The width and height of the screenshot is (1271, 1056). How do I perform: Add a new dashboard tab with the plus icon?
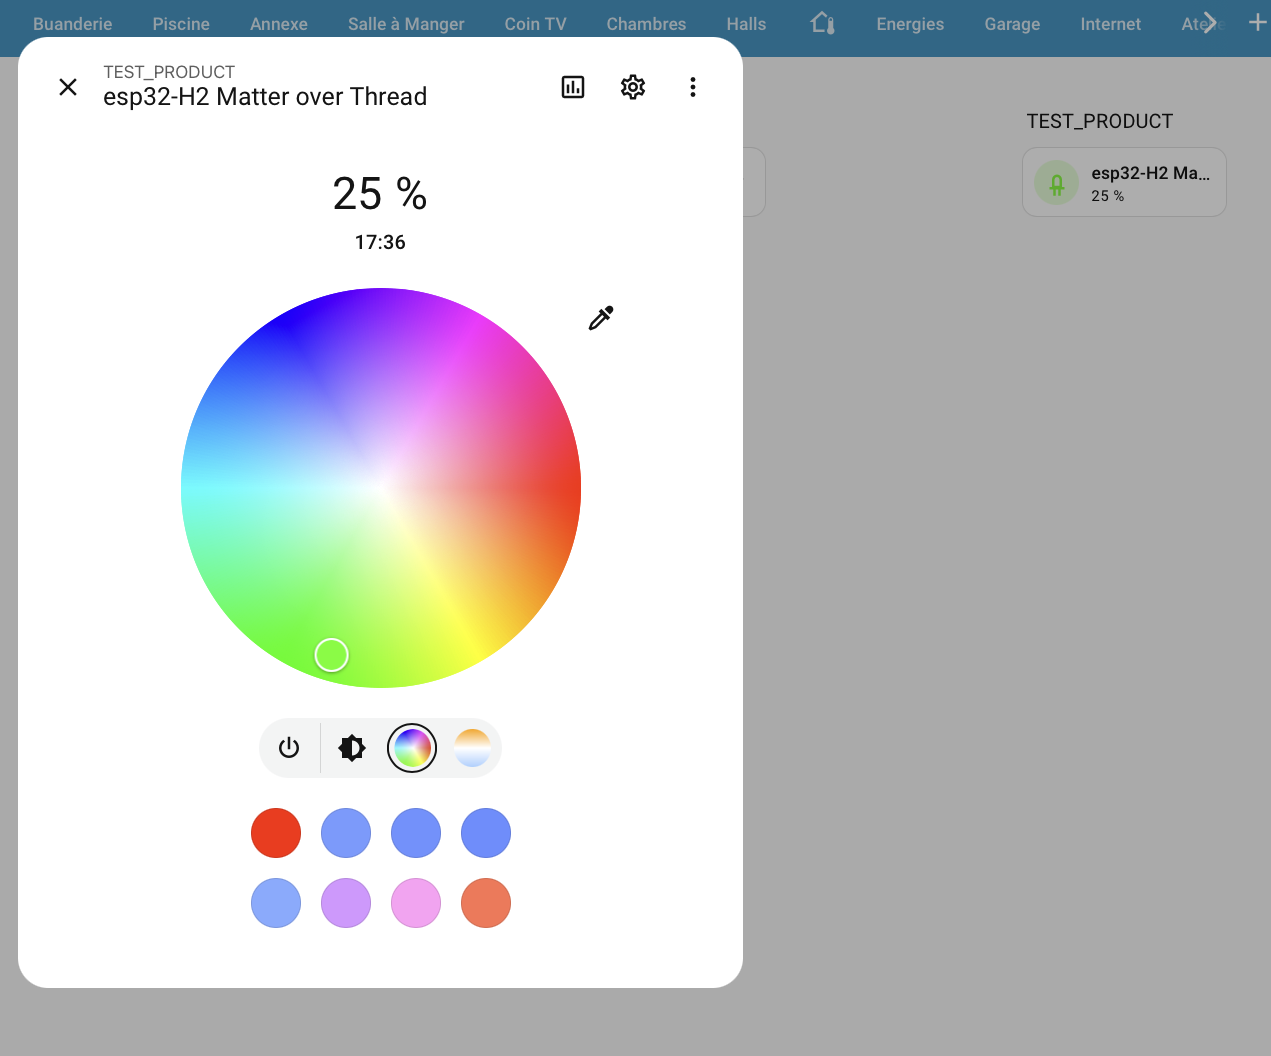point(1256,23)
